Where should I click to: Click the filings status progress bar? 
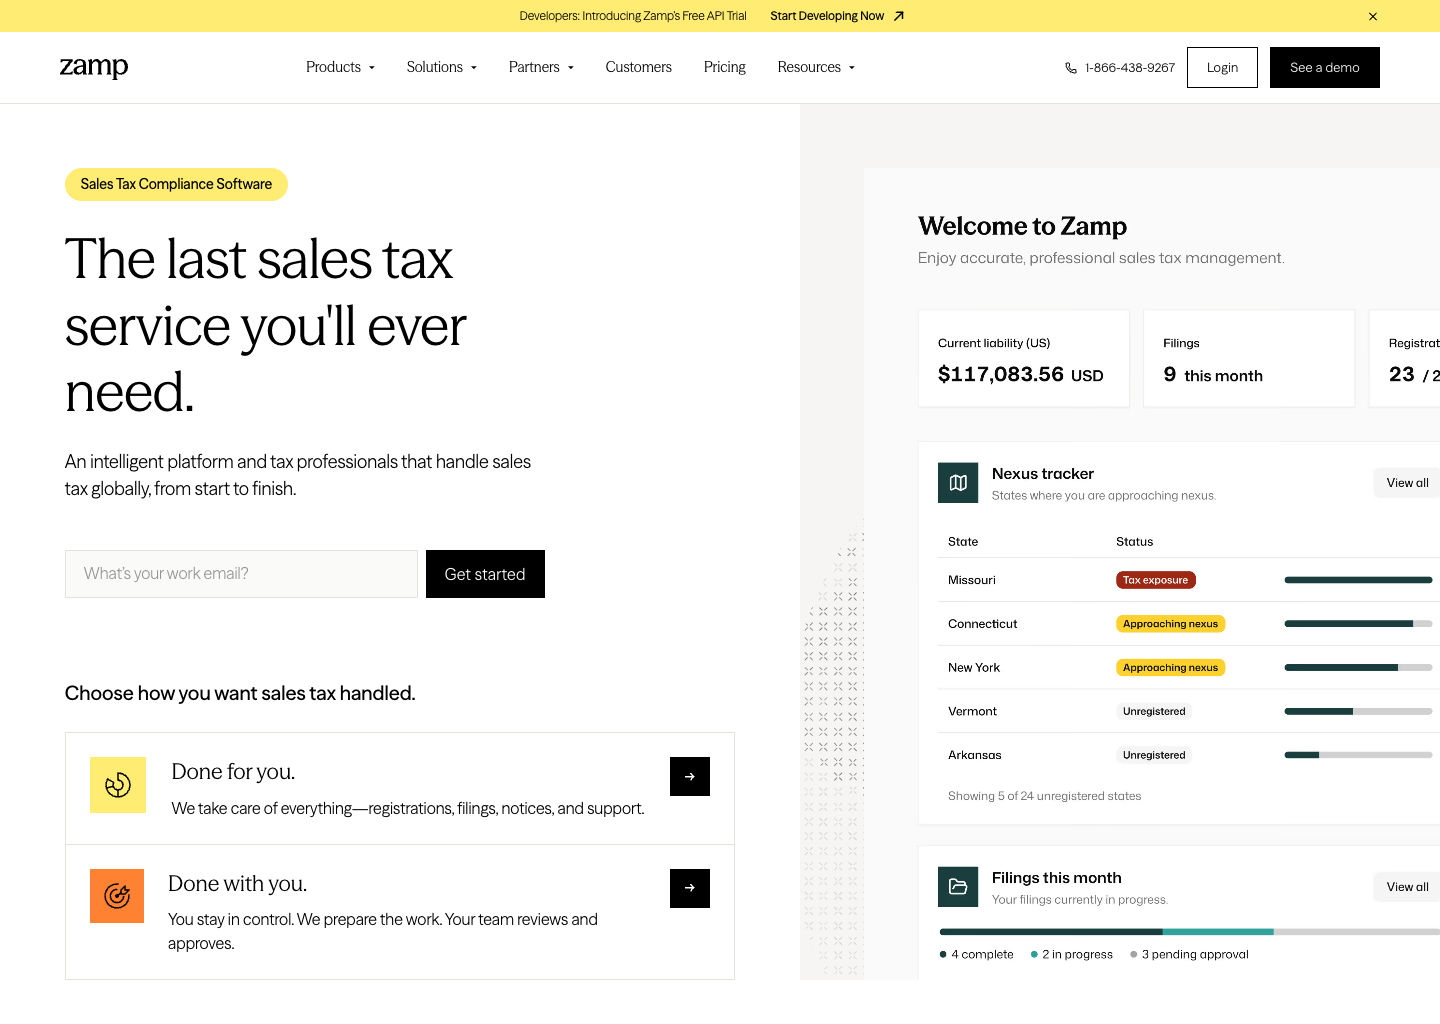(x=1189, y=932)
